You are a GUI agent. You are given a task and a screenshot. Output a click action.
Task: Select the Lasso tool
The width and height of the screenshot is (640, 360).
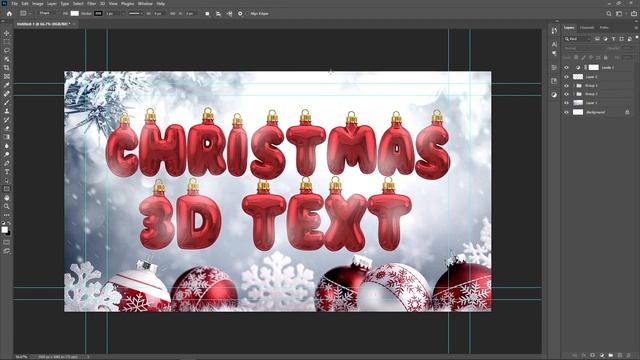point(7,51)
